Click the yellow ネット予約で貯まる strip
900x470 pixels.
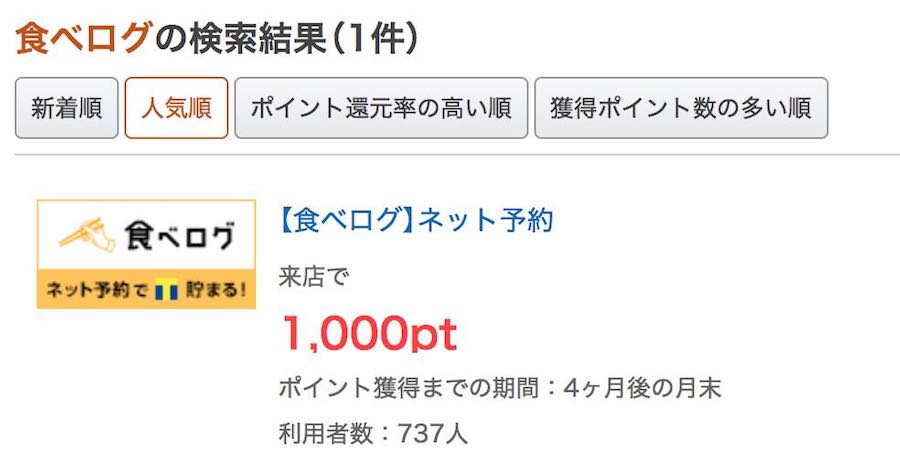point(146,291)
